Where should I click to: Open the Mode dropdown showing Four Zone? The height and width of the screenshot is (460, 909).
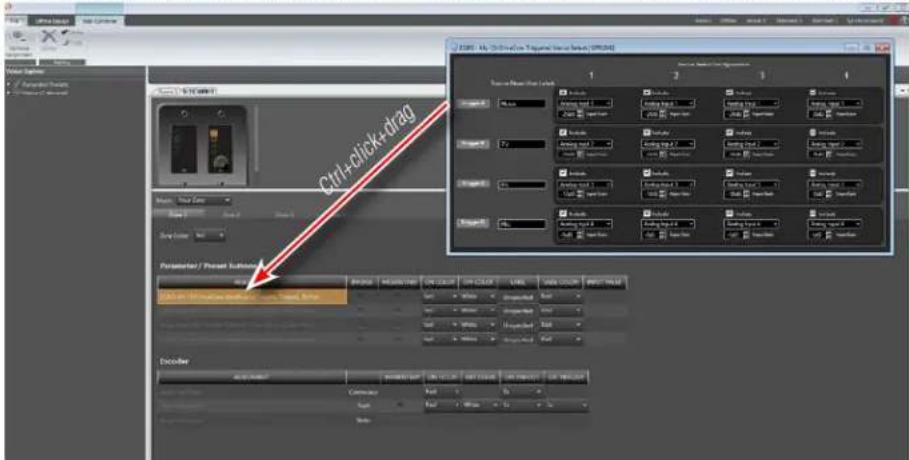pyautogui.click(x=203, y=200)
